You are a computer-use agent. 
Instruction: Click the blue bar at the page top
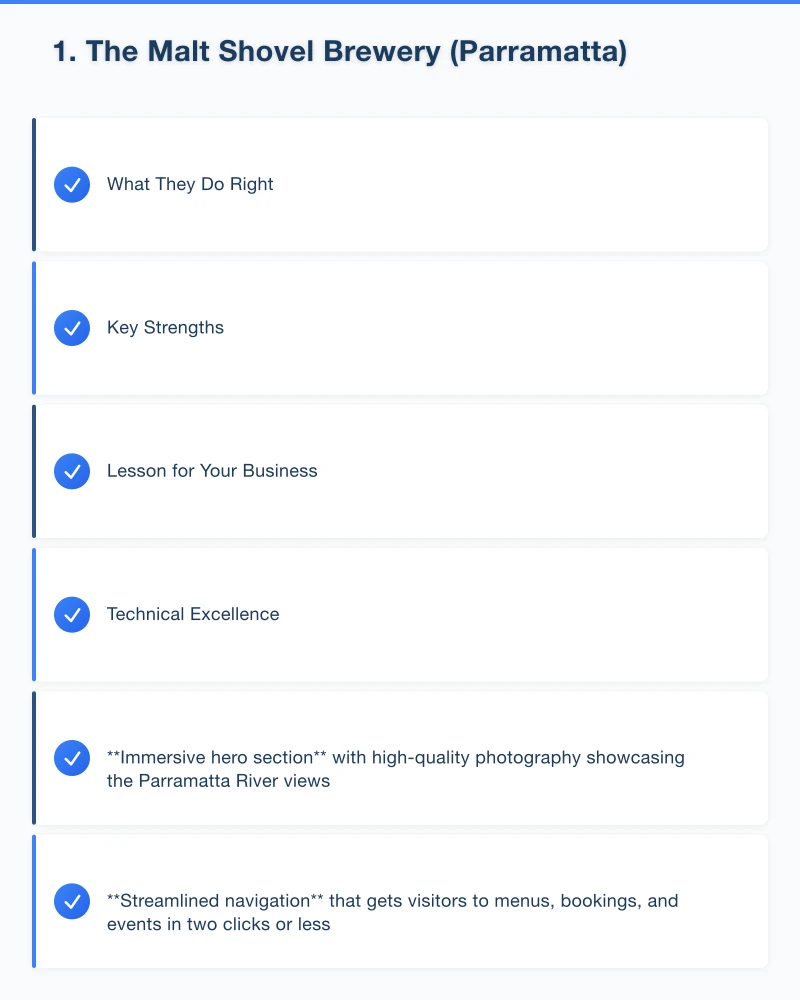(x=400, y=2)
